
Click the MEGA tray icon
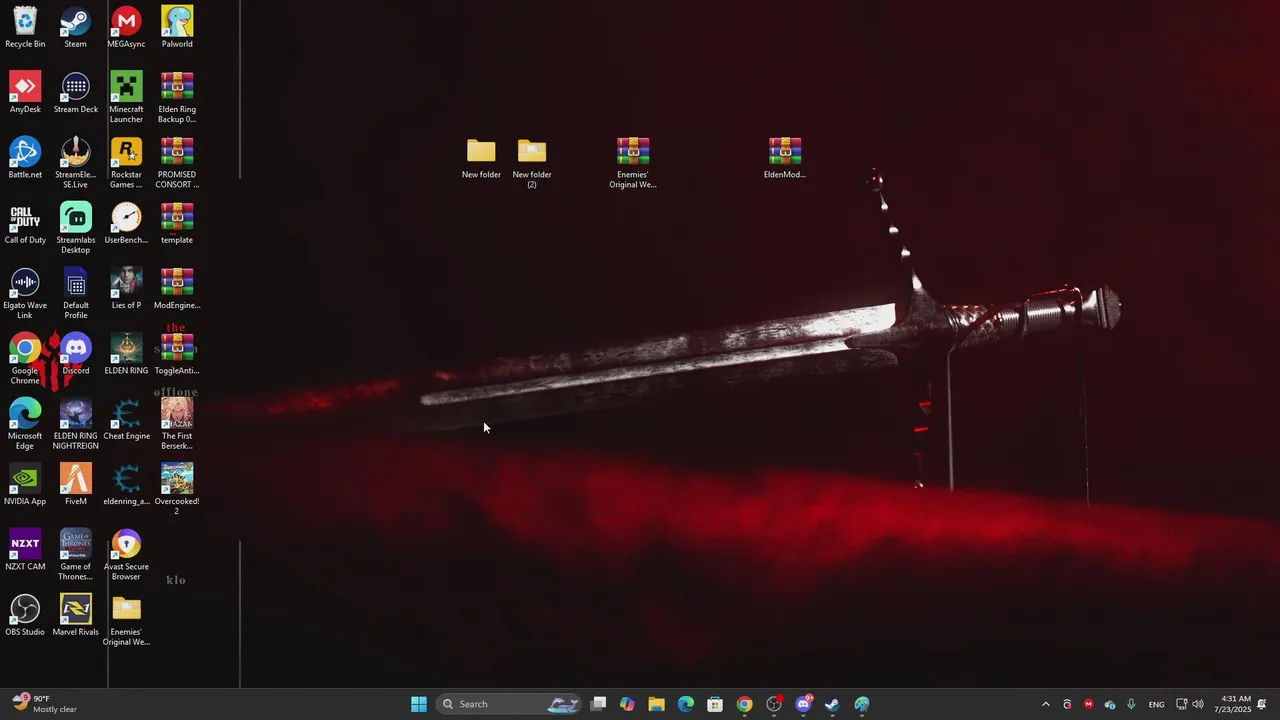tap(1088, 704)
